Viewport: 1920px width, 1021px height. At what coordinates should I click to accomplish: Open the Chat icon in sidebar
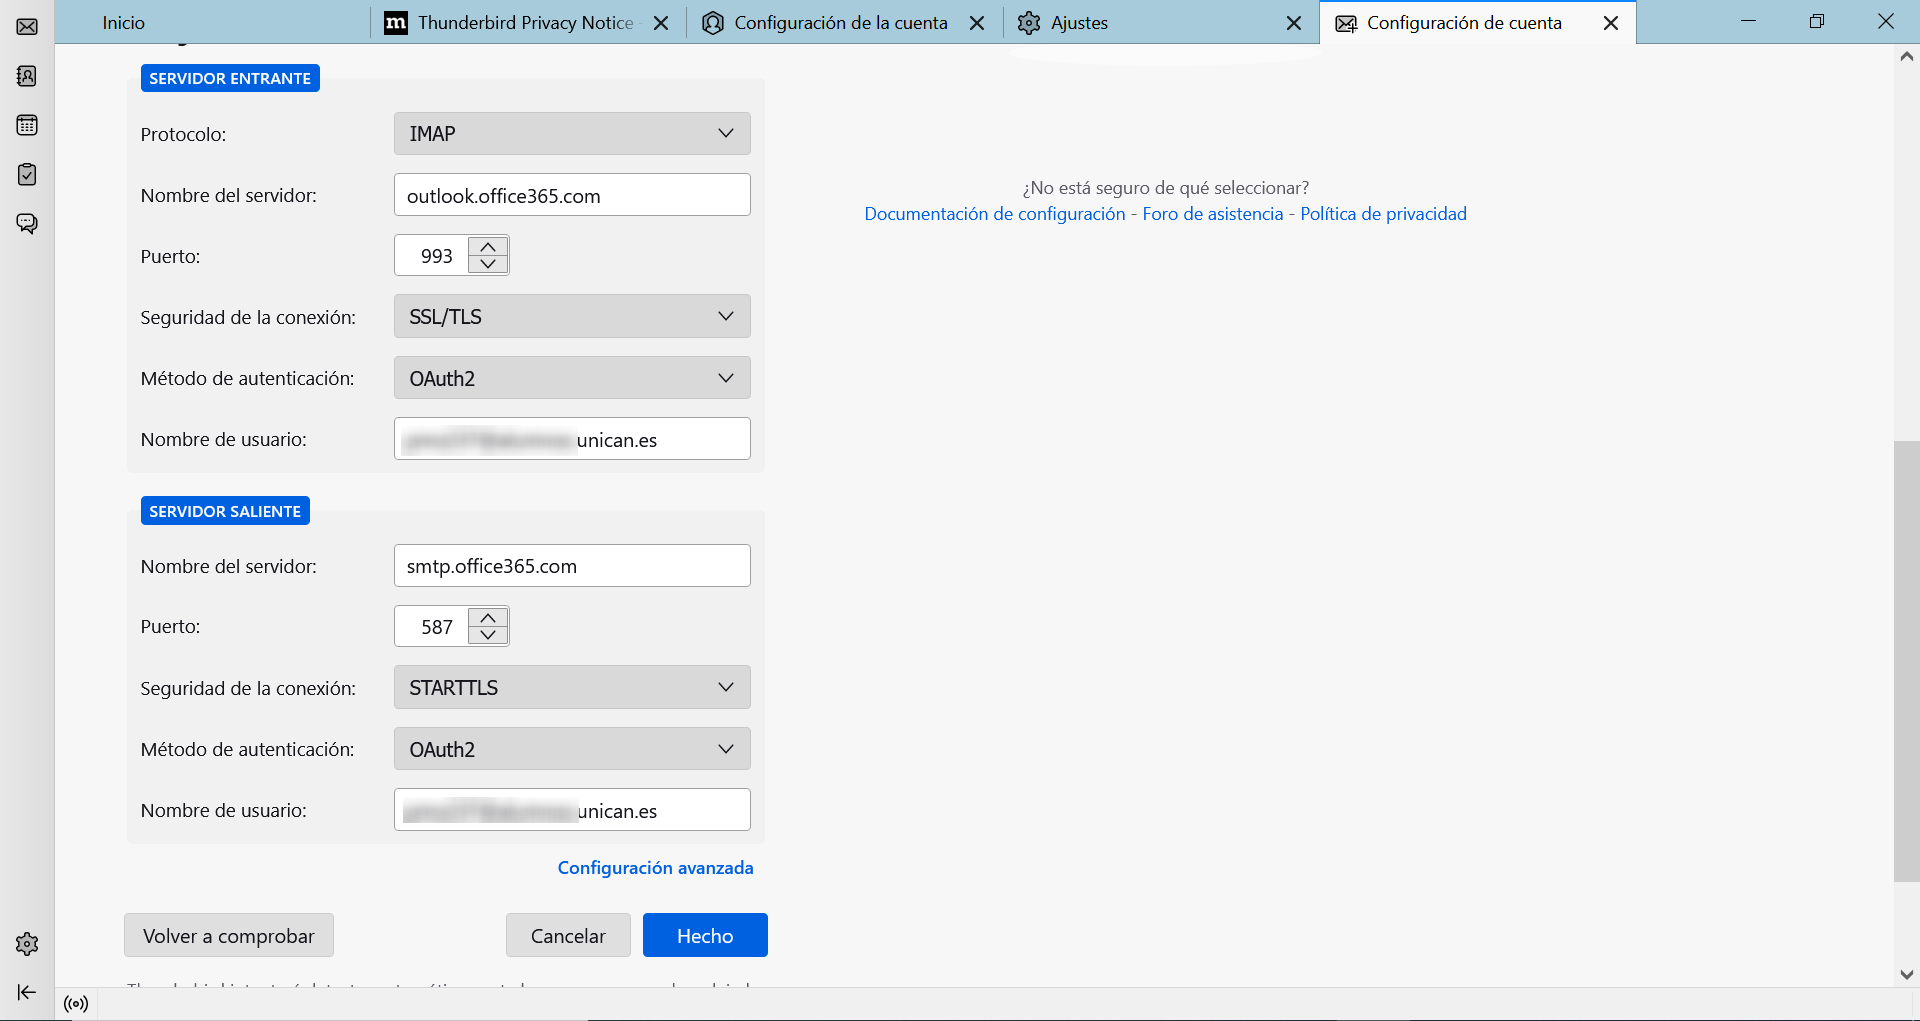point(27,223)
